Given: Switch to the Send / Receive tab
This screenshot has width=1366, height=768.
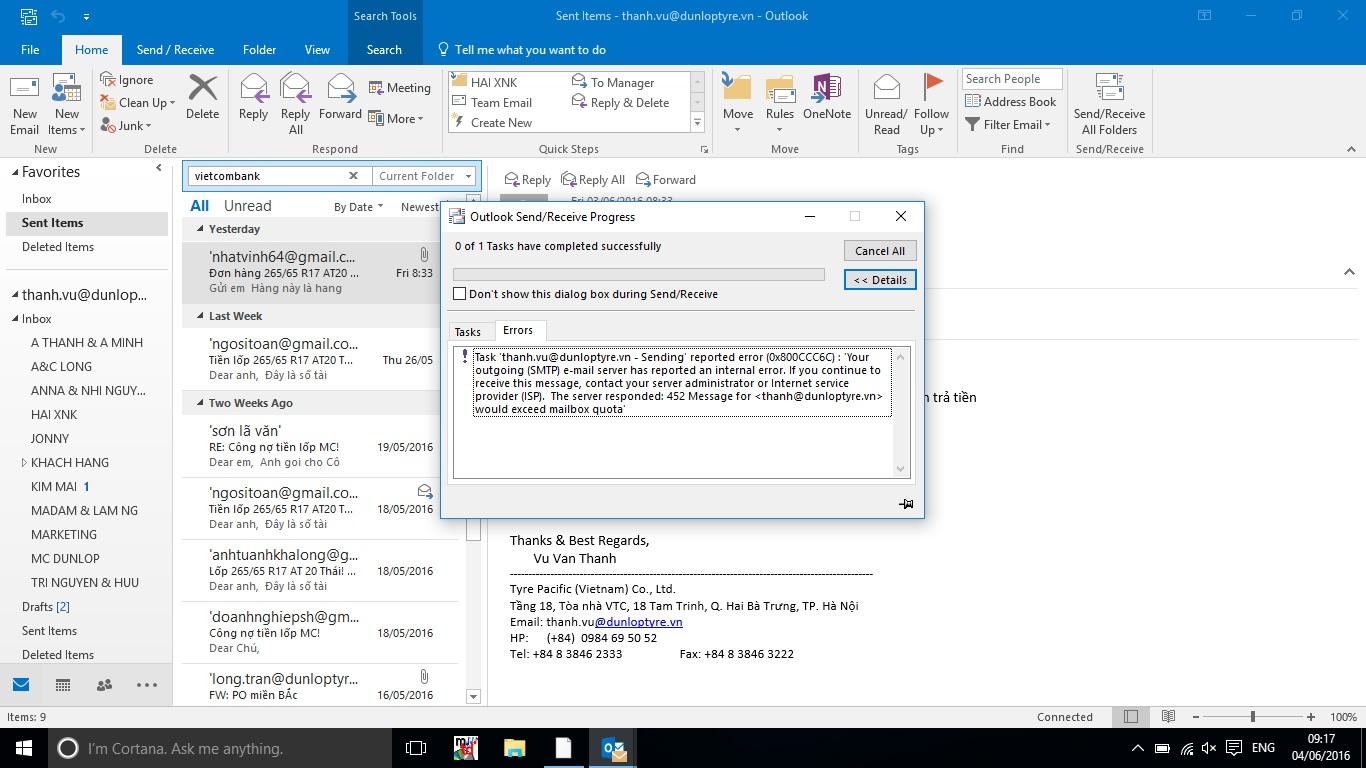Looking at the screenshot, I should point(175,49).
